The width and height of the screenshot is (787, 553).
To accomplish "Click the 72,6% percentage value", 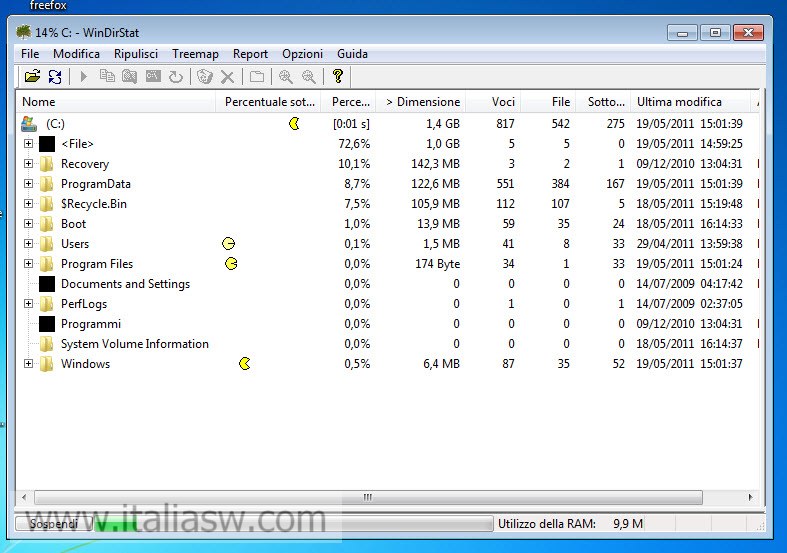I will pyautogui.click(x=354, y=144).
